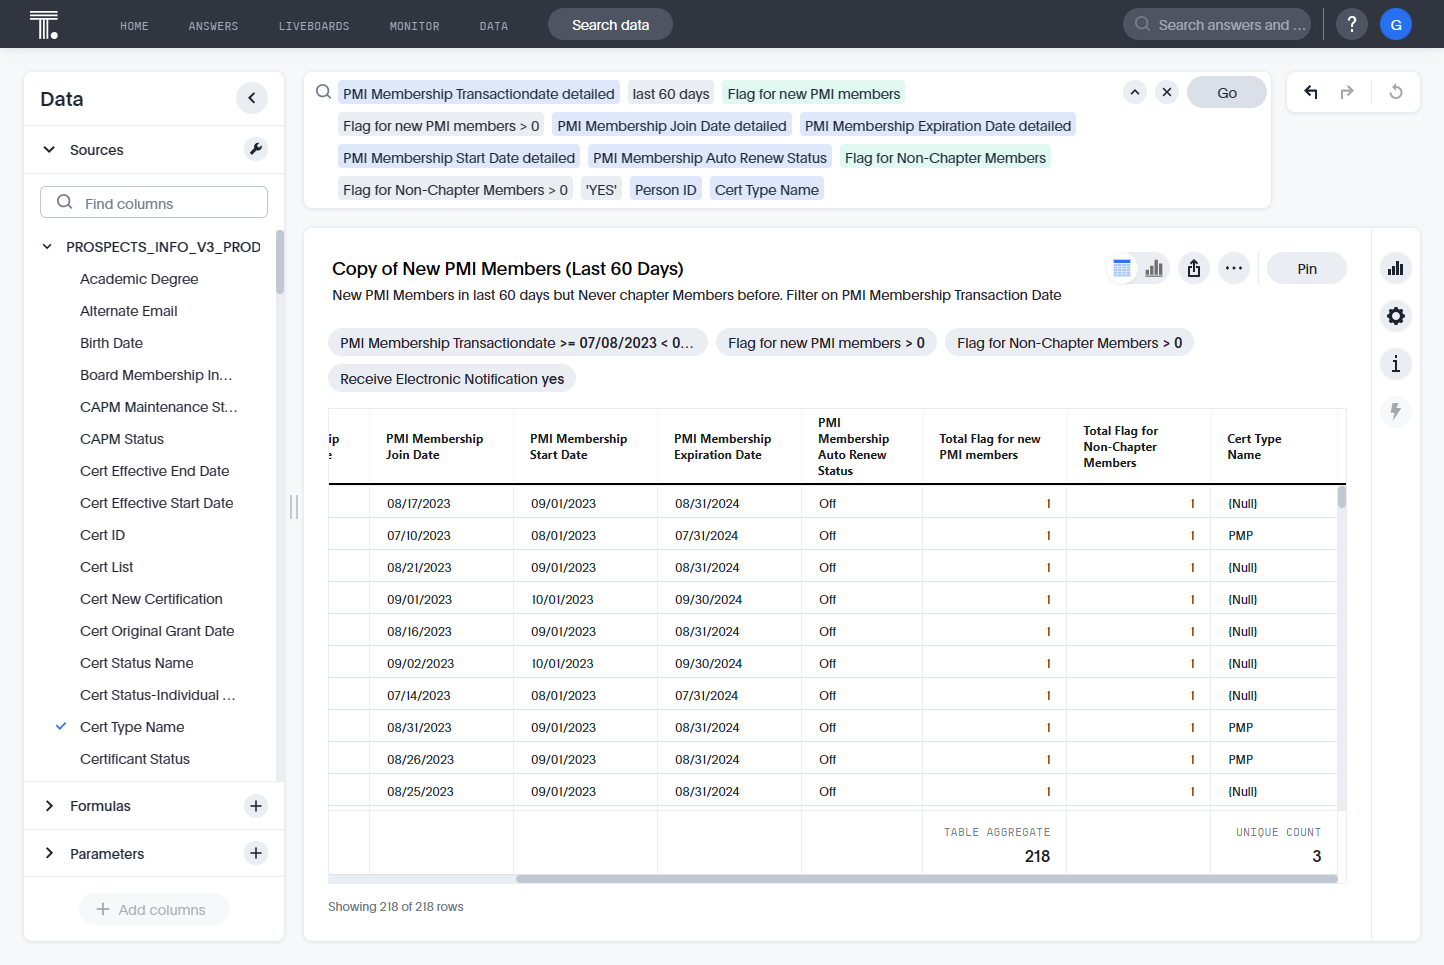The height and width of the screenshot is (965, 1444).
Task: Switch to the Monitor tab
Action: (414, 26)
